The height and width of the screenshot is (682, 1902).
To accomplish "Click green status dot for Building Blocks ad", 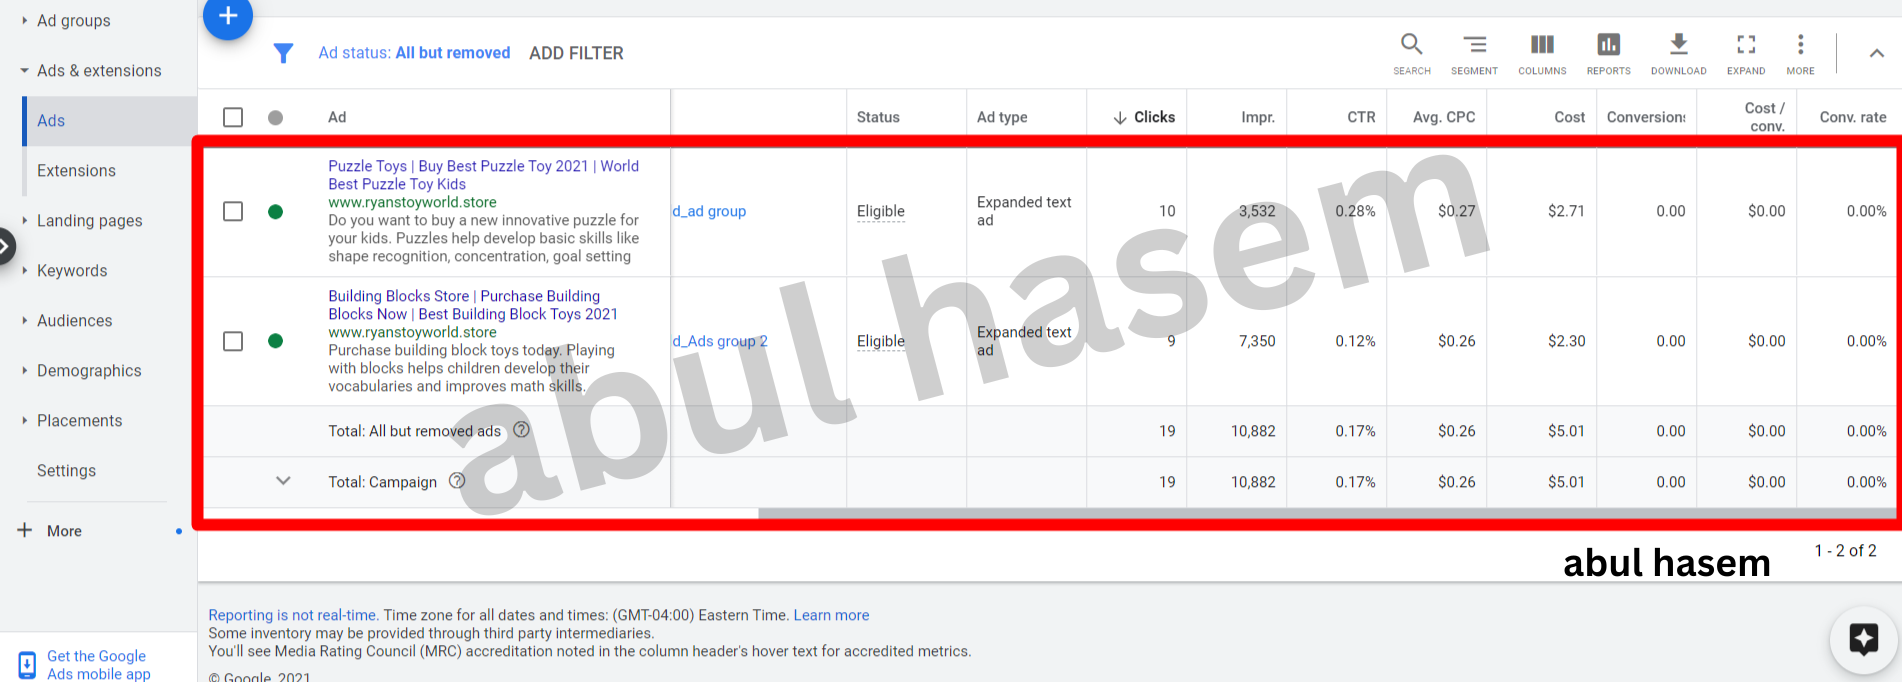I will coord(276,341).
